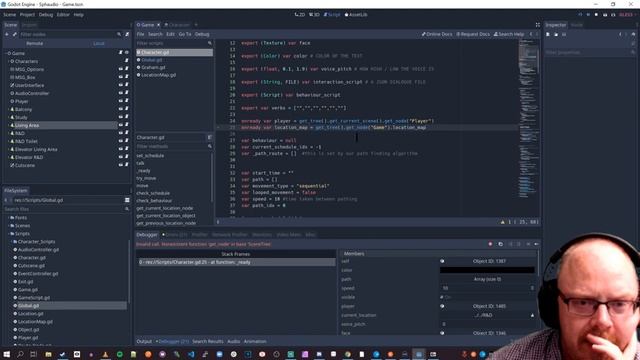Viewport: 640px width, 360px height.
Task: Toggle distraction-free mode expand icon
Action: pyautogui.click(x=538, y=25)
